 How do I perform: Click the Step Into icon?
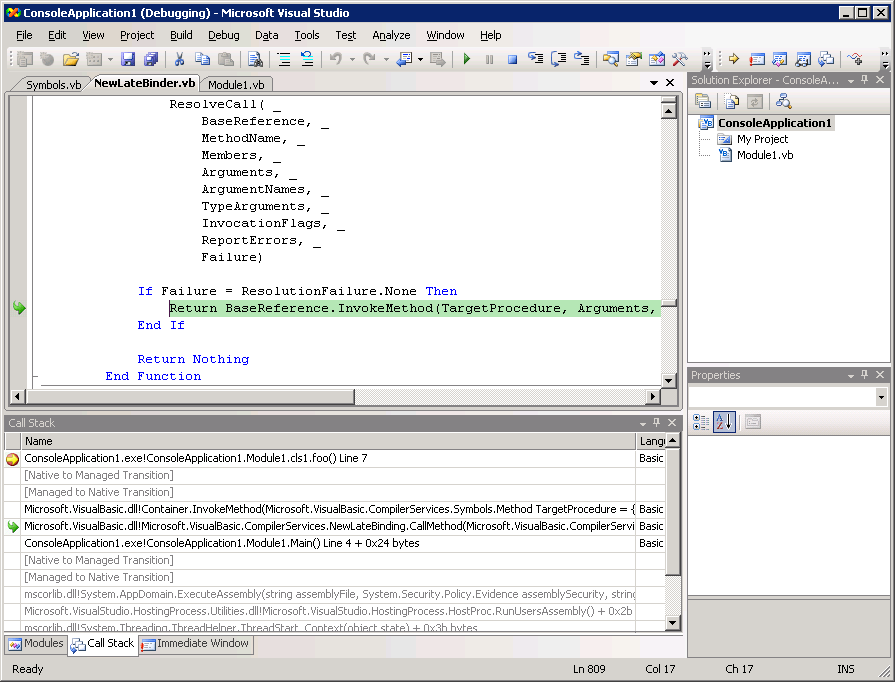pyautogui.click(x=535, y=59)
